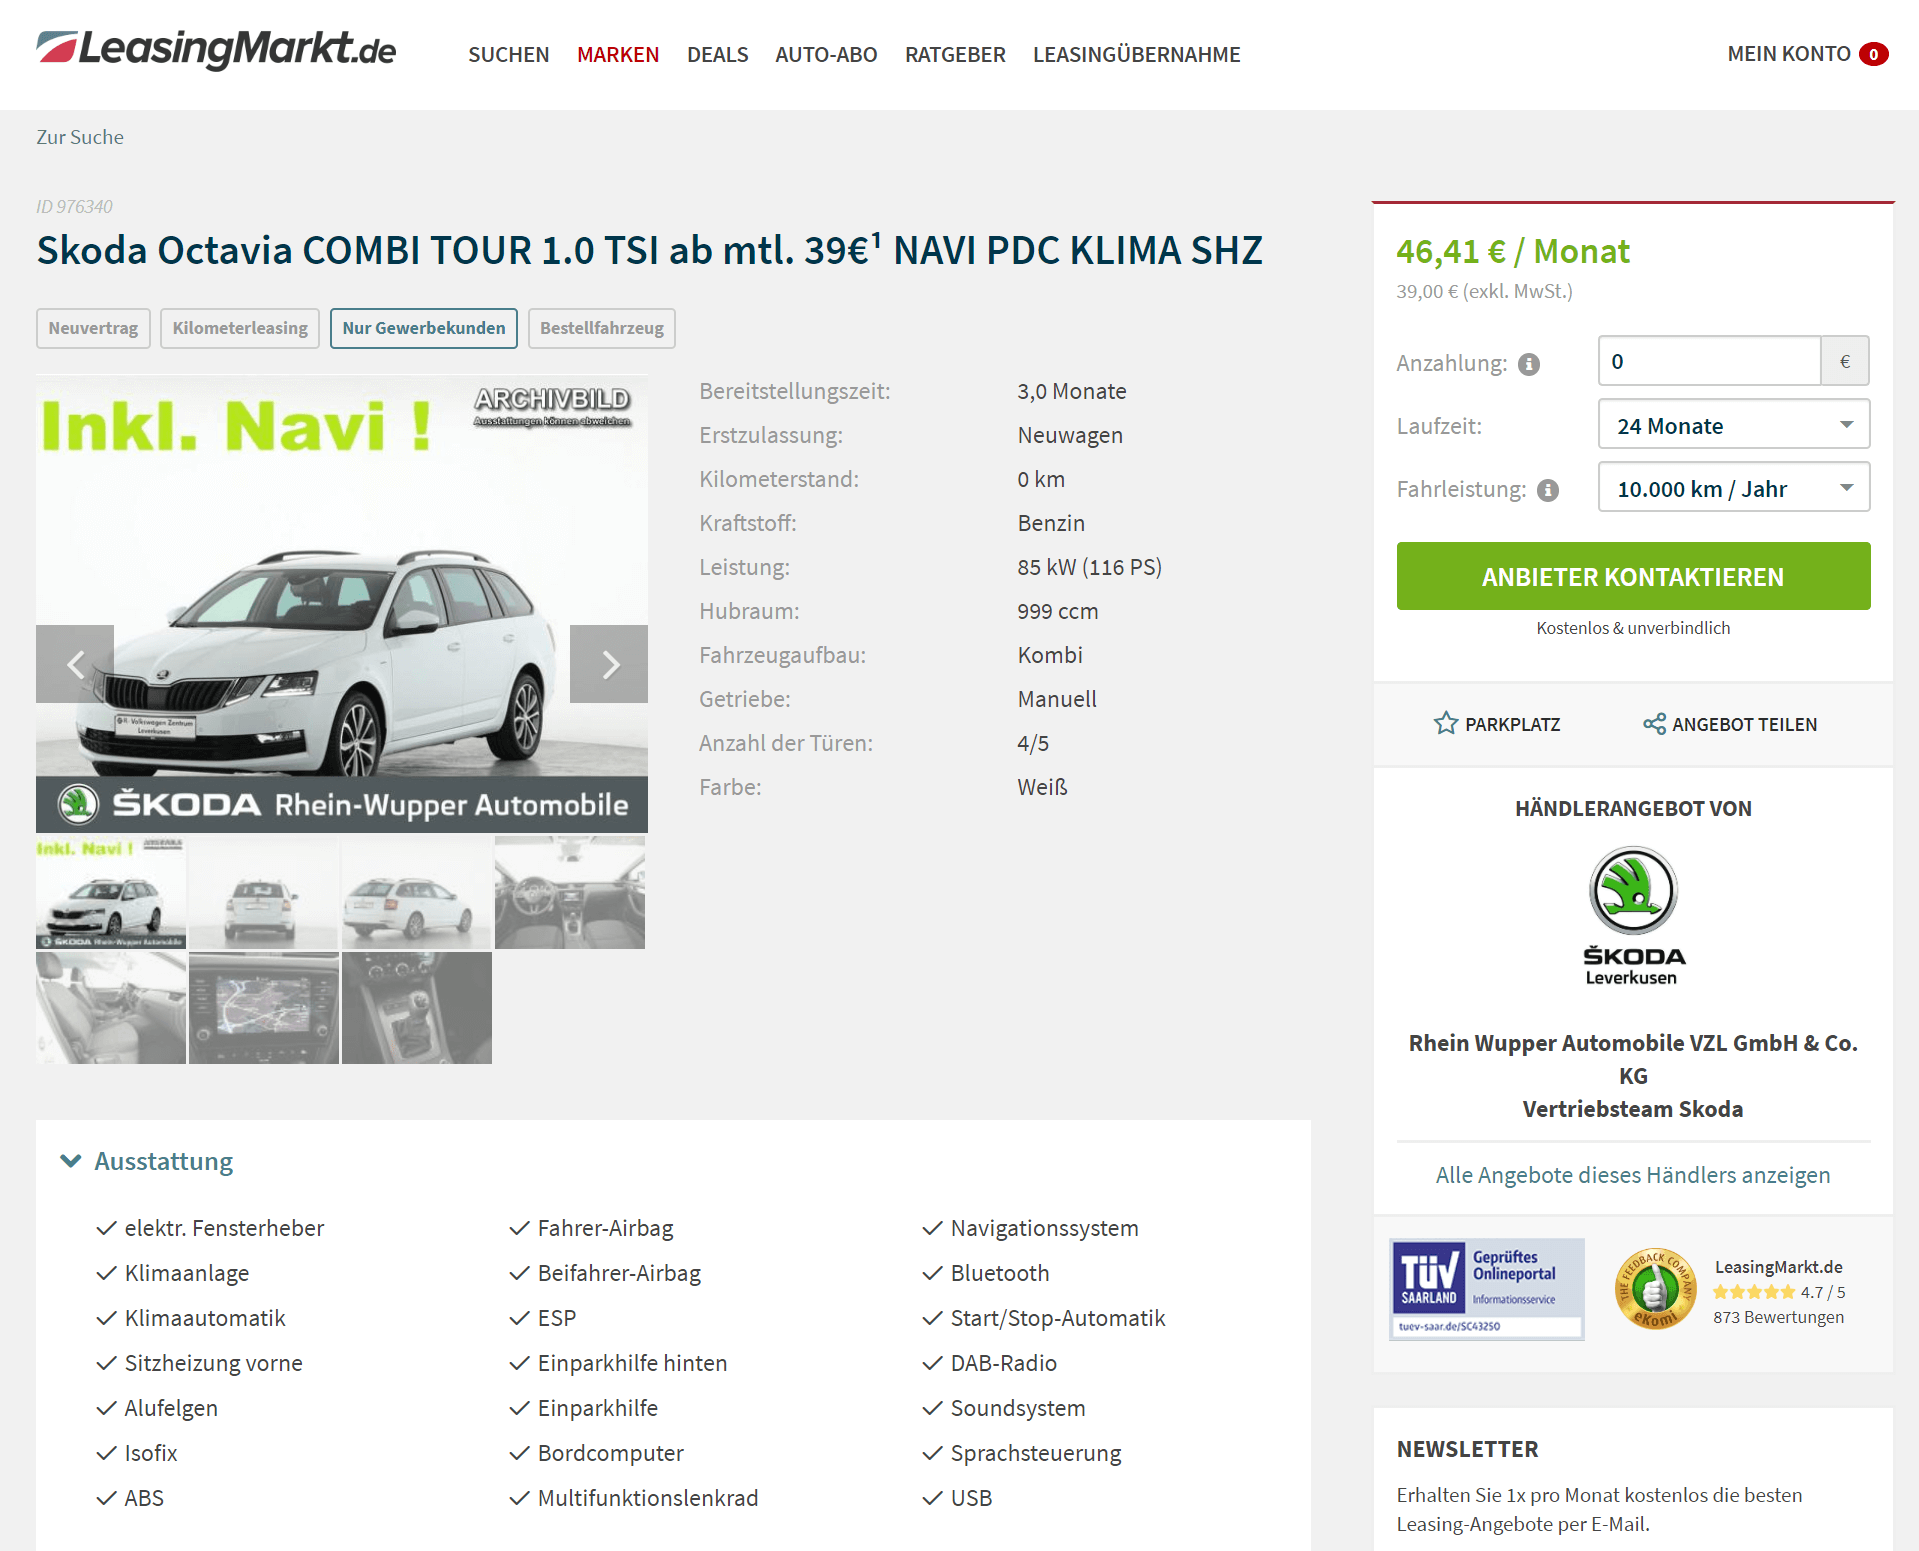This screenshot has height=1551, width=1919.
Task: Open the Laufzeit dropdown
Action: pyautogui.click(x=1734, y=425)
